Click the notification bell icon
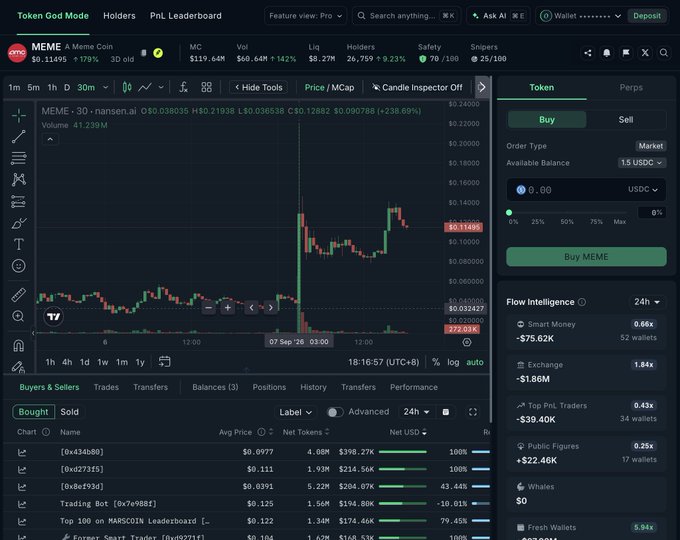Screen dimensions: 680x540 click(x=607, y=53)
